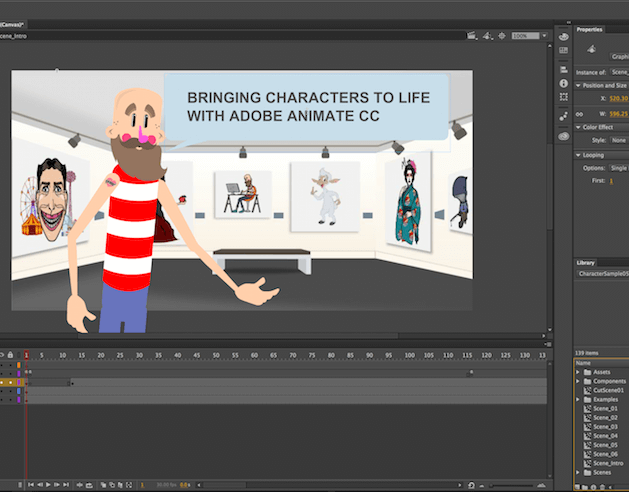The height and width of the screenshot is (492, 629).
Task: Go to last frame button
Action: [x=66, y=485]
